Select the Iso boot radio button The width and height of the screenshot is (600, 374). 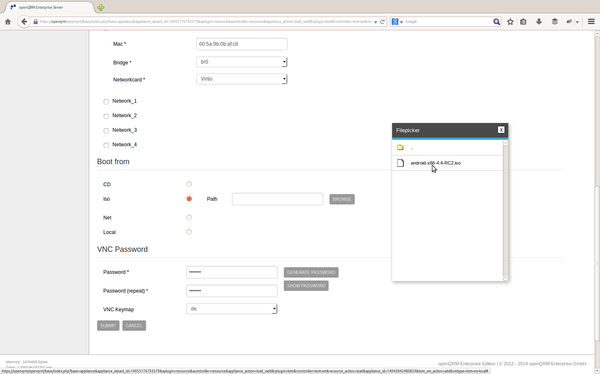click(x=189, y=199)
